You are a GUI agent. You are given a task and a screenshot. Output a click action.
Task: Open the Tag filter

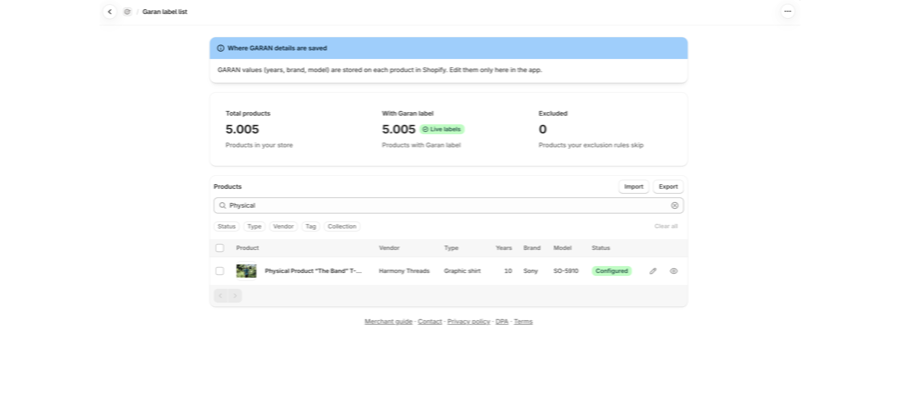coord(311,227)
